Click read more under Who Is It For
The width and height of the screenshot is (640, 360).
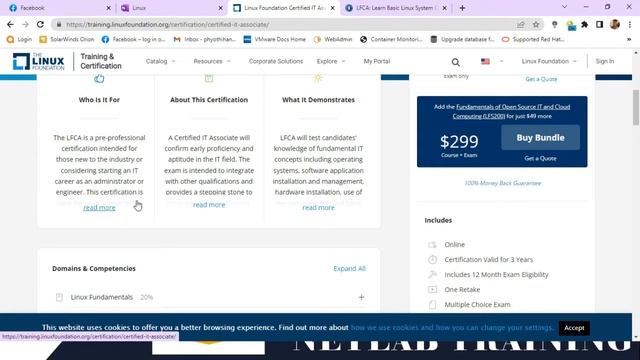pos(99,208)
